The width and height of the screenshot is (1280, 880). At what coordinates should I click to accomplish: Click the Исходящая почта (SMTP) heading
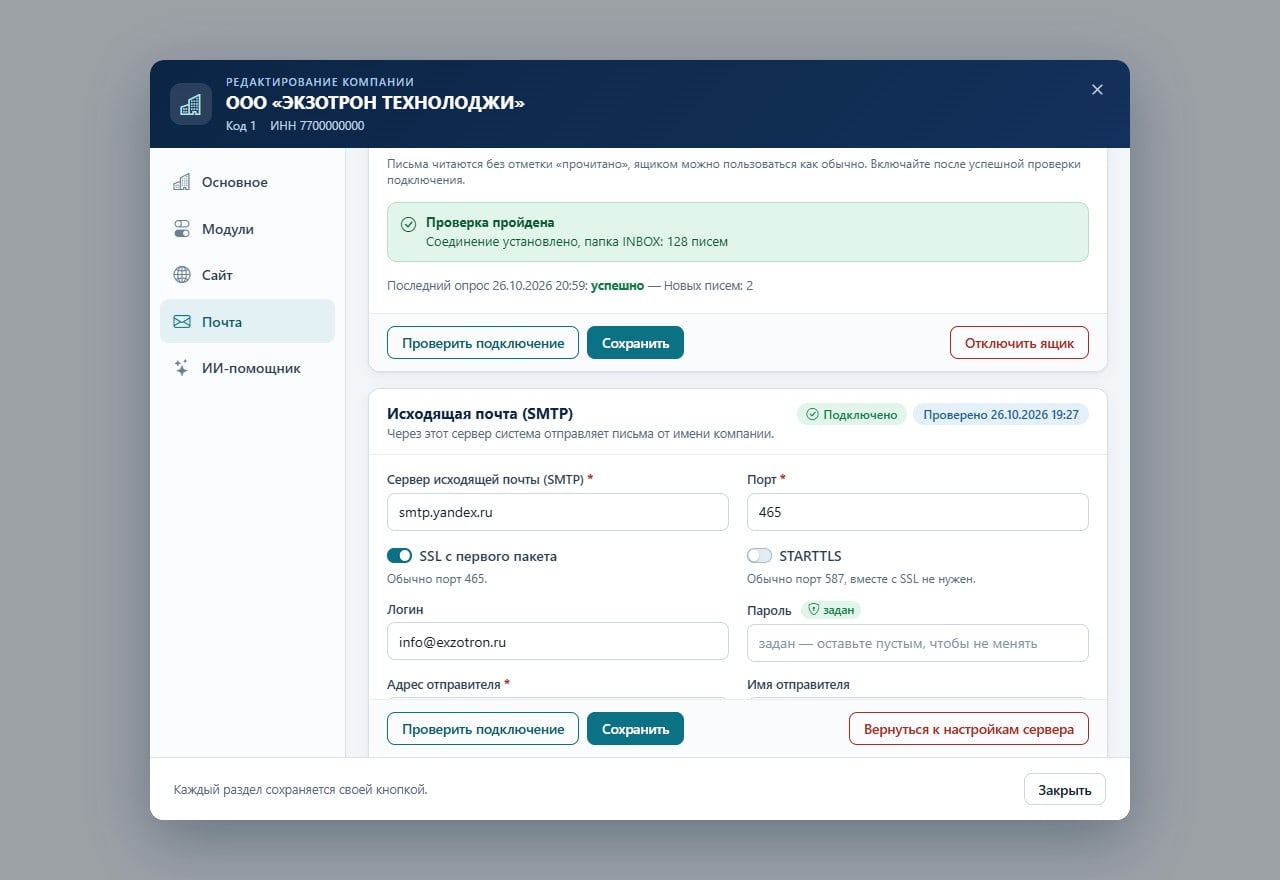pyautogui.click(x=480, y=414)
